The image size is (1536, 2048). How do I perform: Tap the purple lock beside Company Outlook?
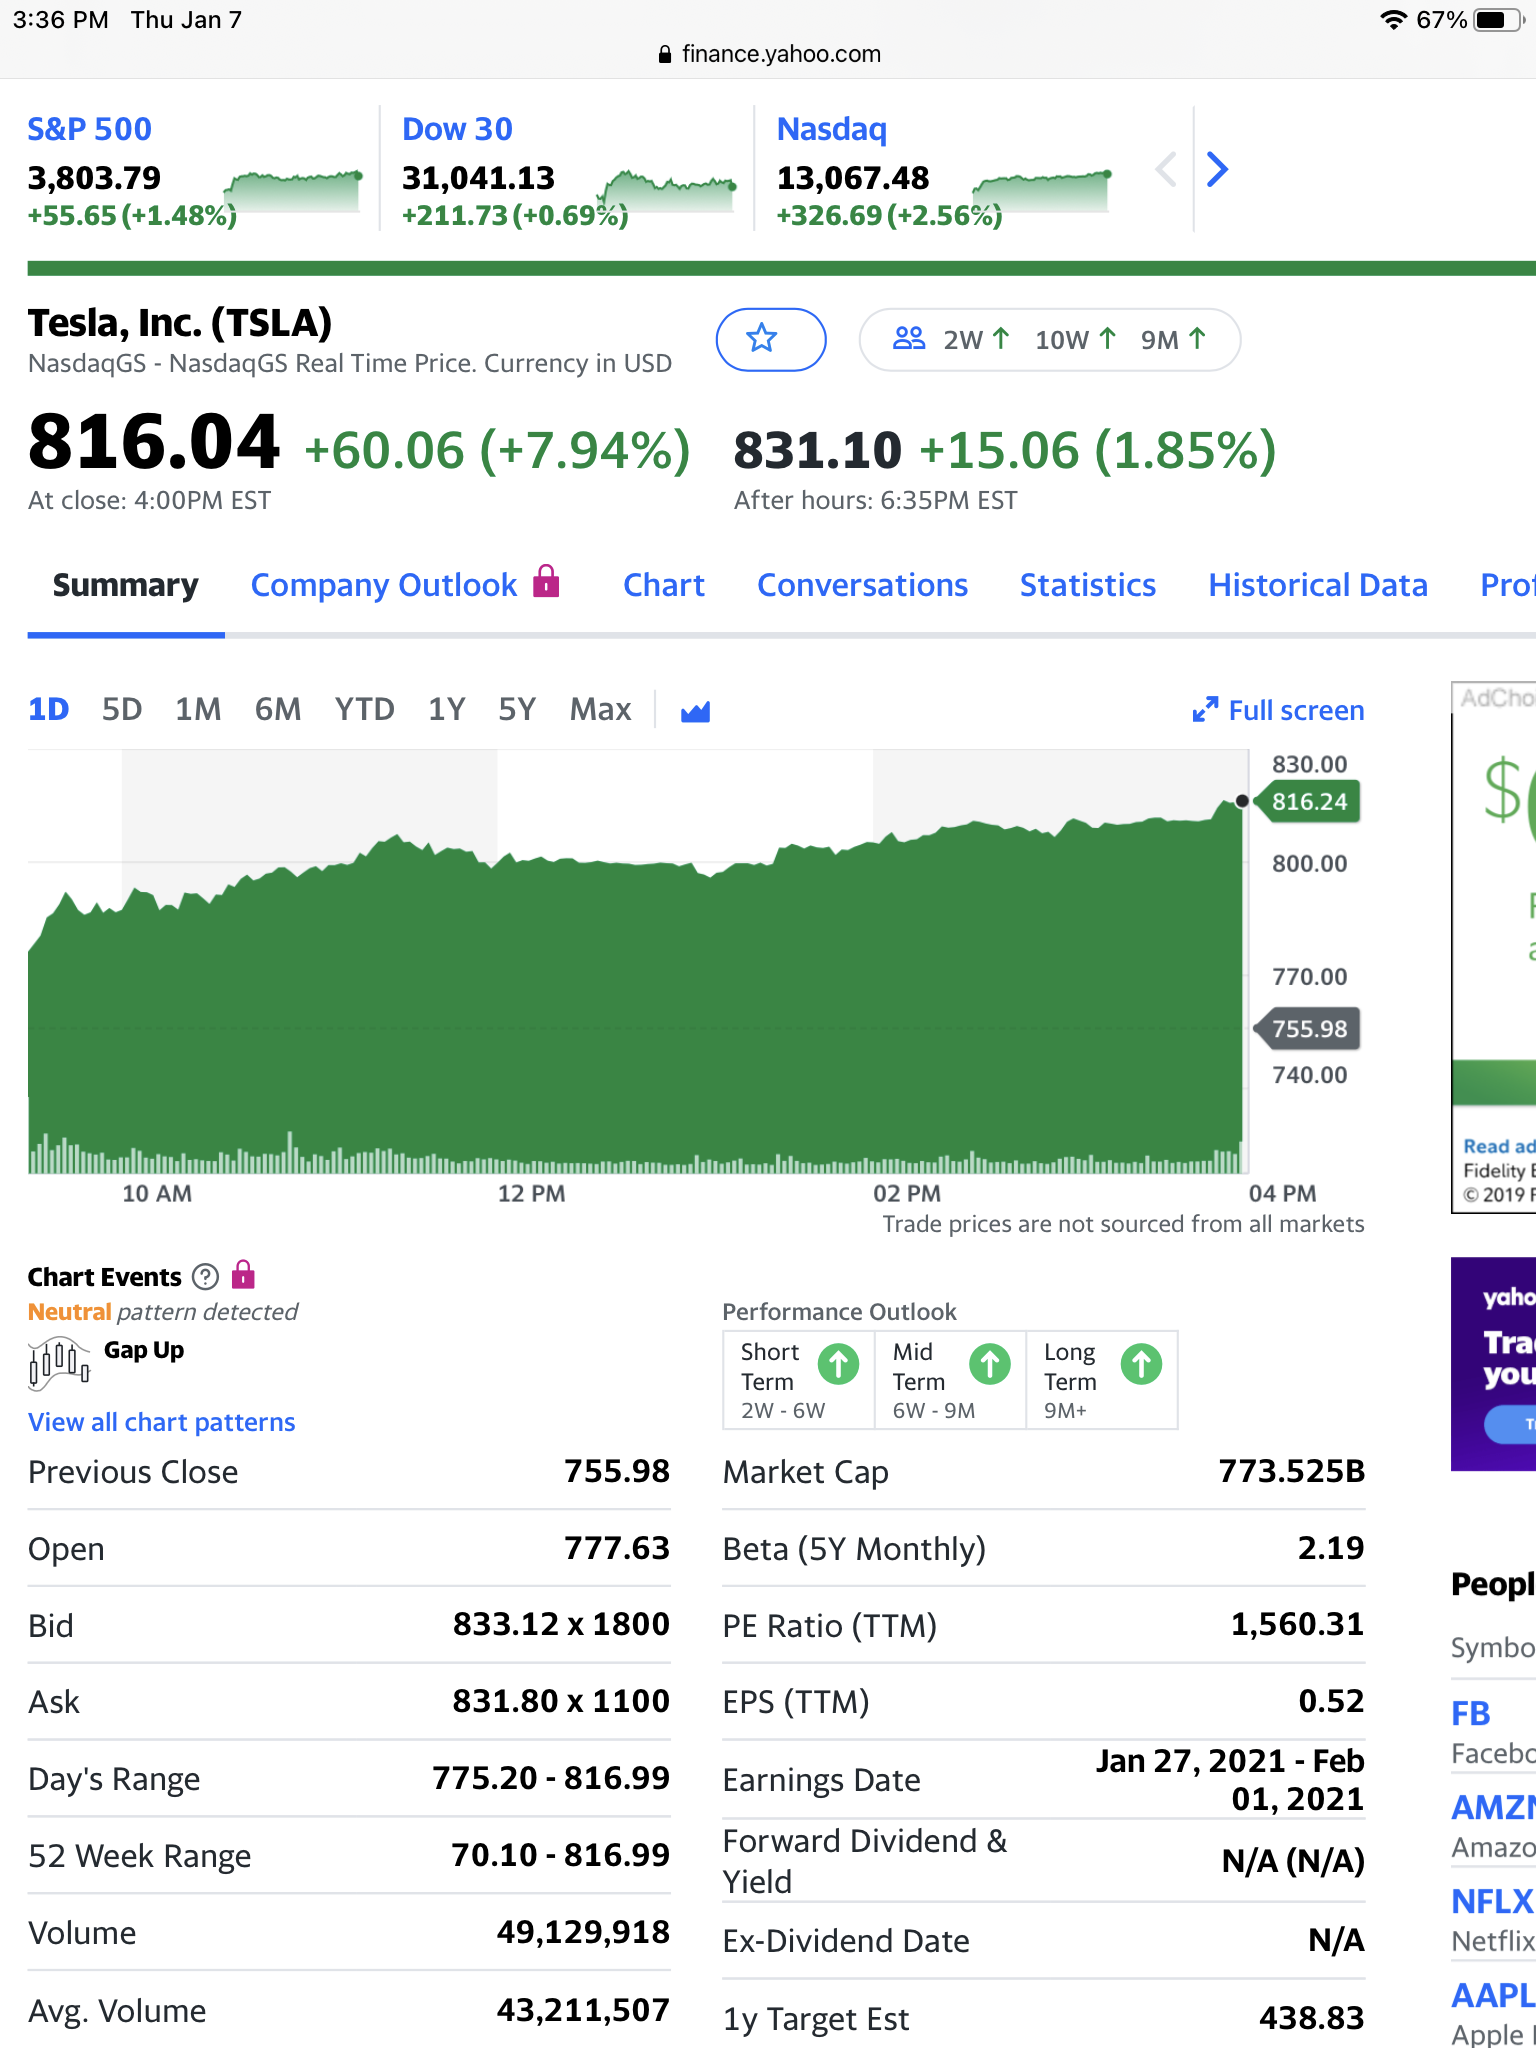coord(546,581)
